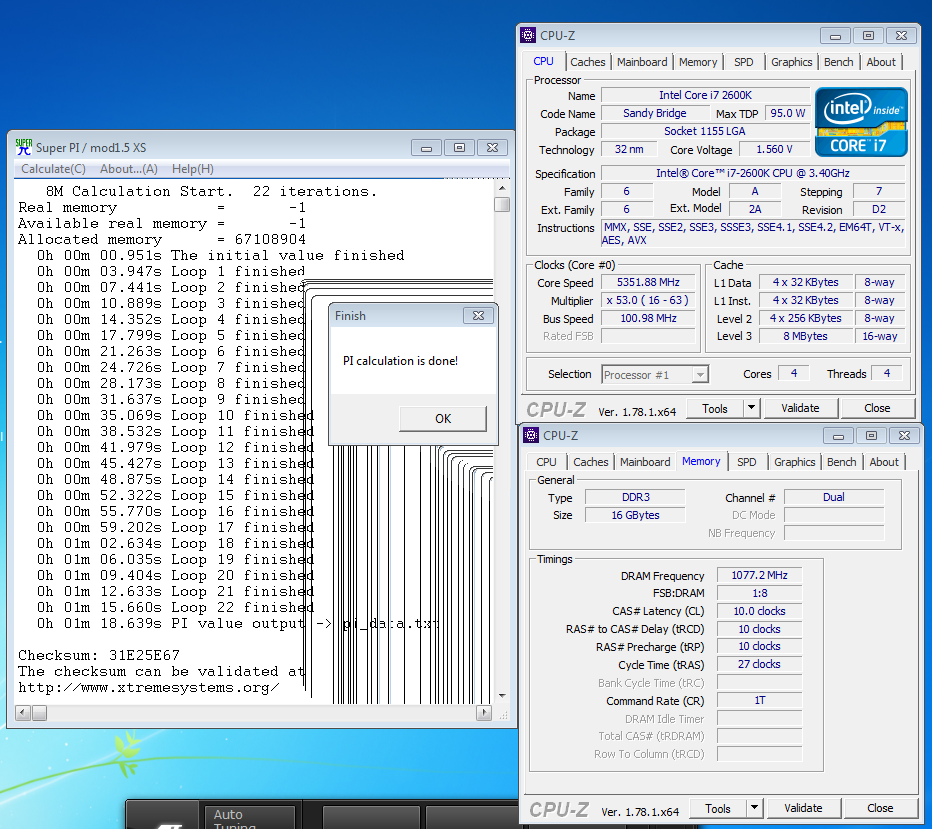Open the Help(H) menu in Super PI
Screen dimensions: 932x829
pos(193,169)
